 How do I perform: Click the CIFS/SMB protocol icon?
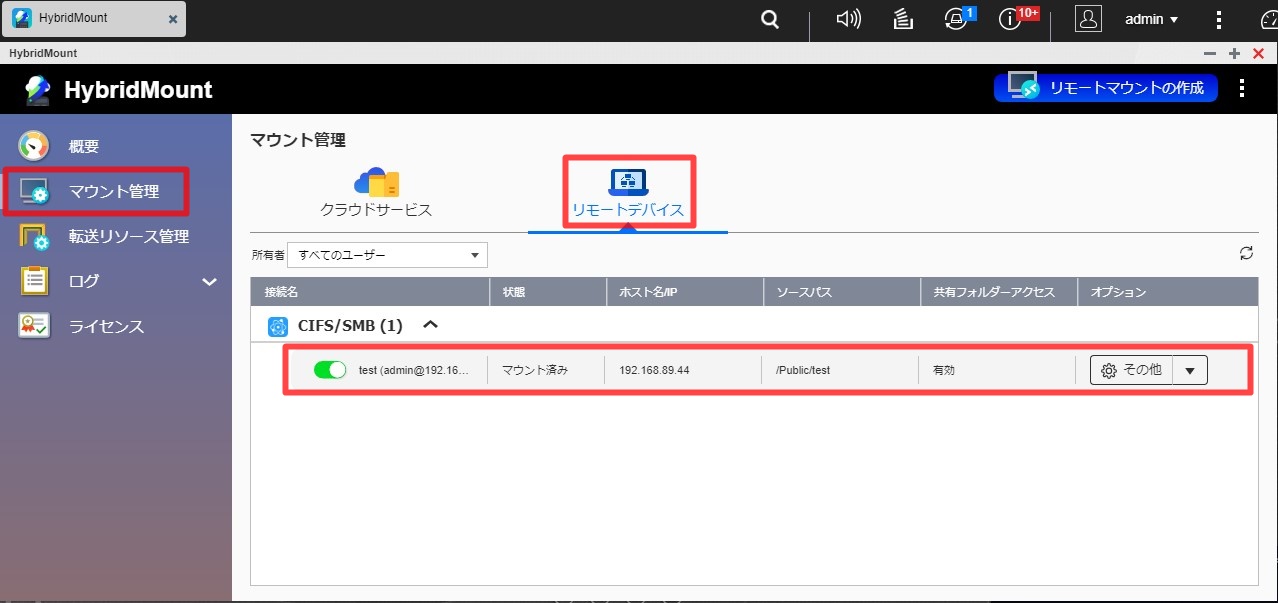point(278,326)
